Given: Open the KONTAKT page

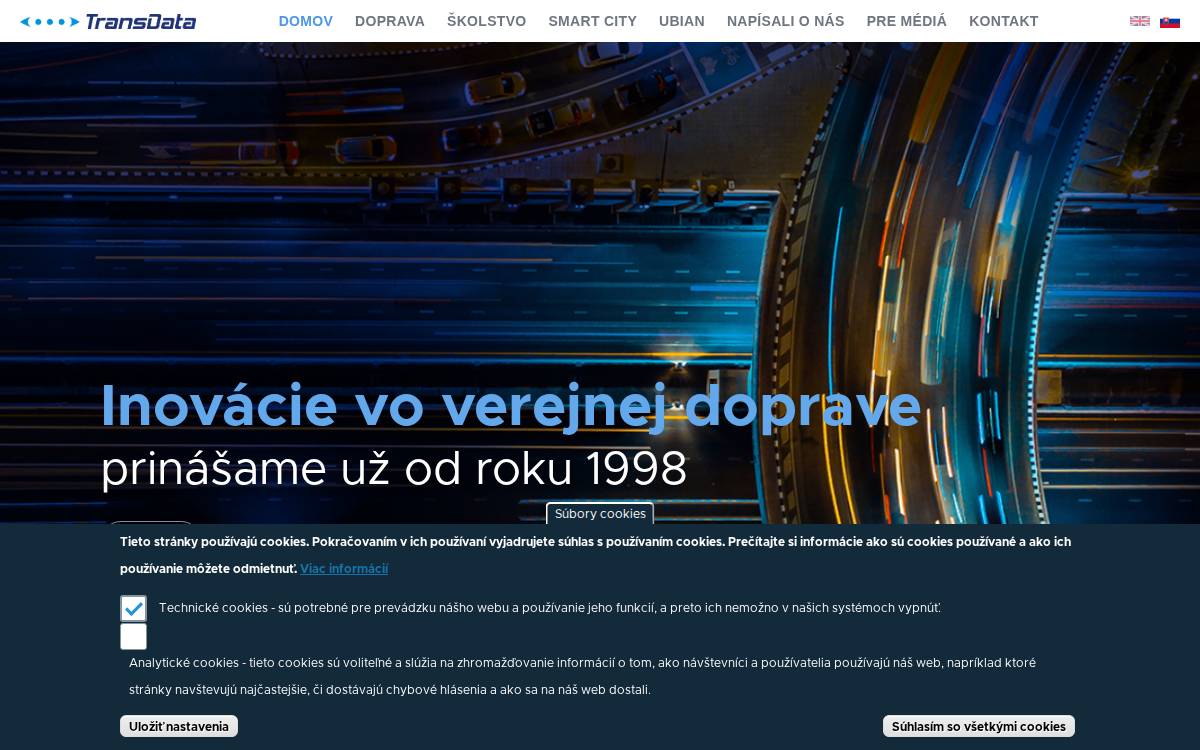Looking at the screenshot, I should pos(1004,21).
